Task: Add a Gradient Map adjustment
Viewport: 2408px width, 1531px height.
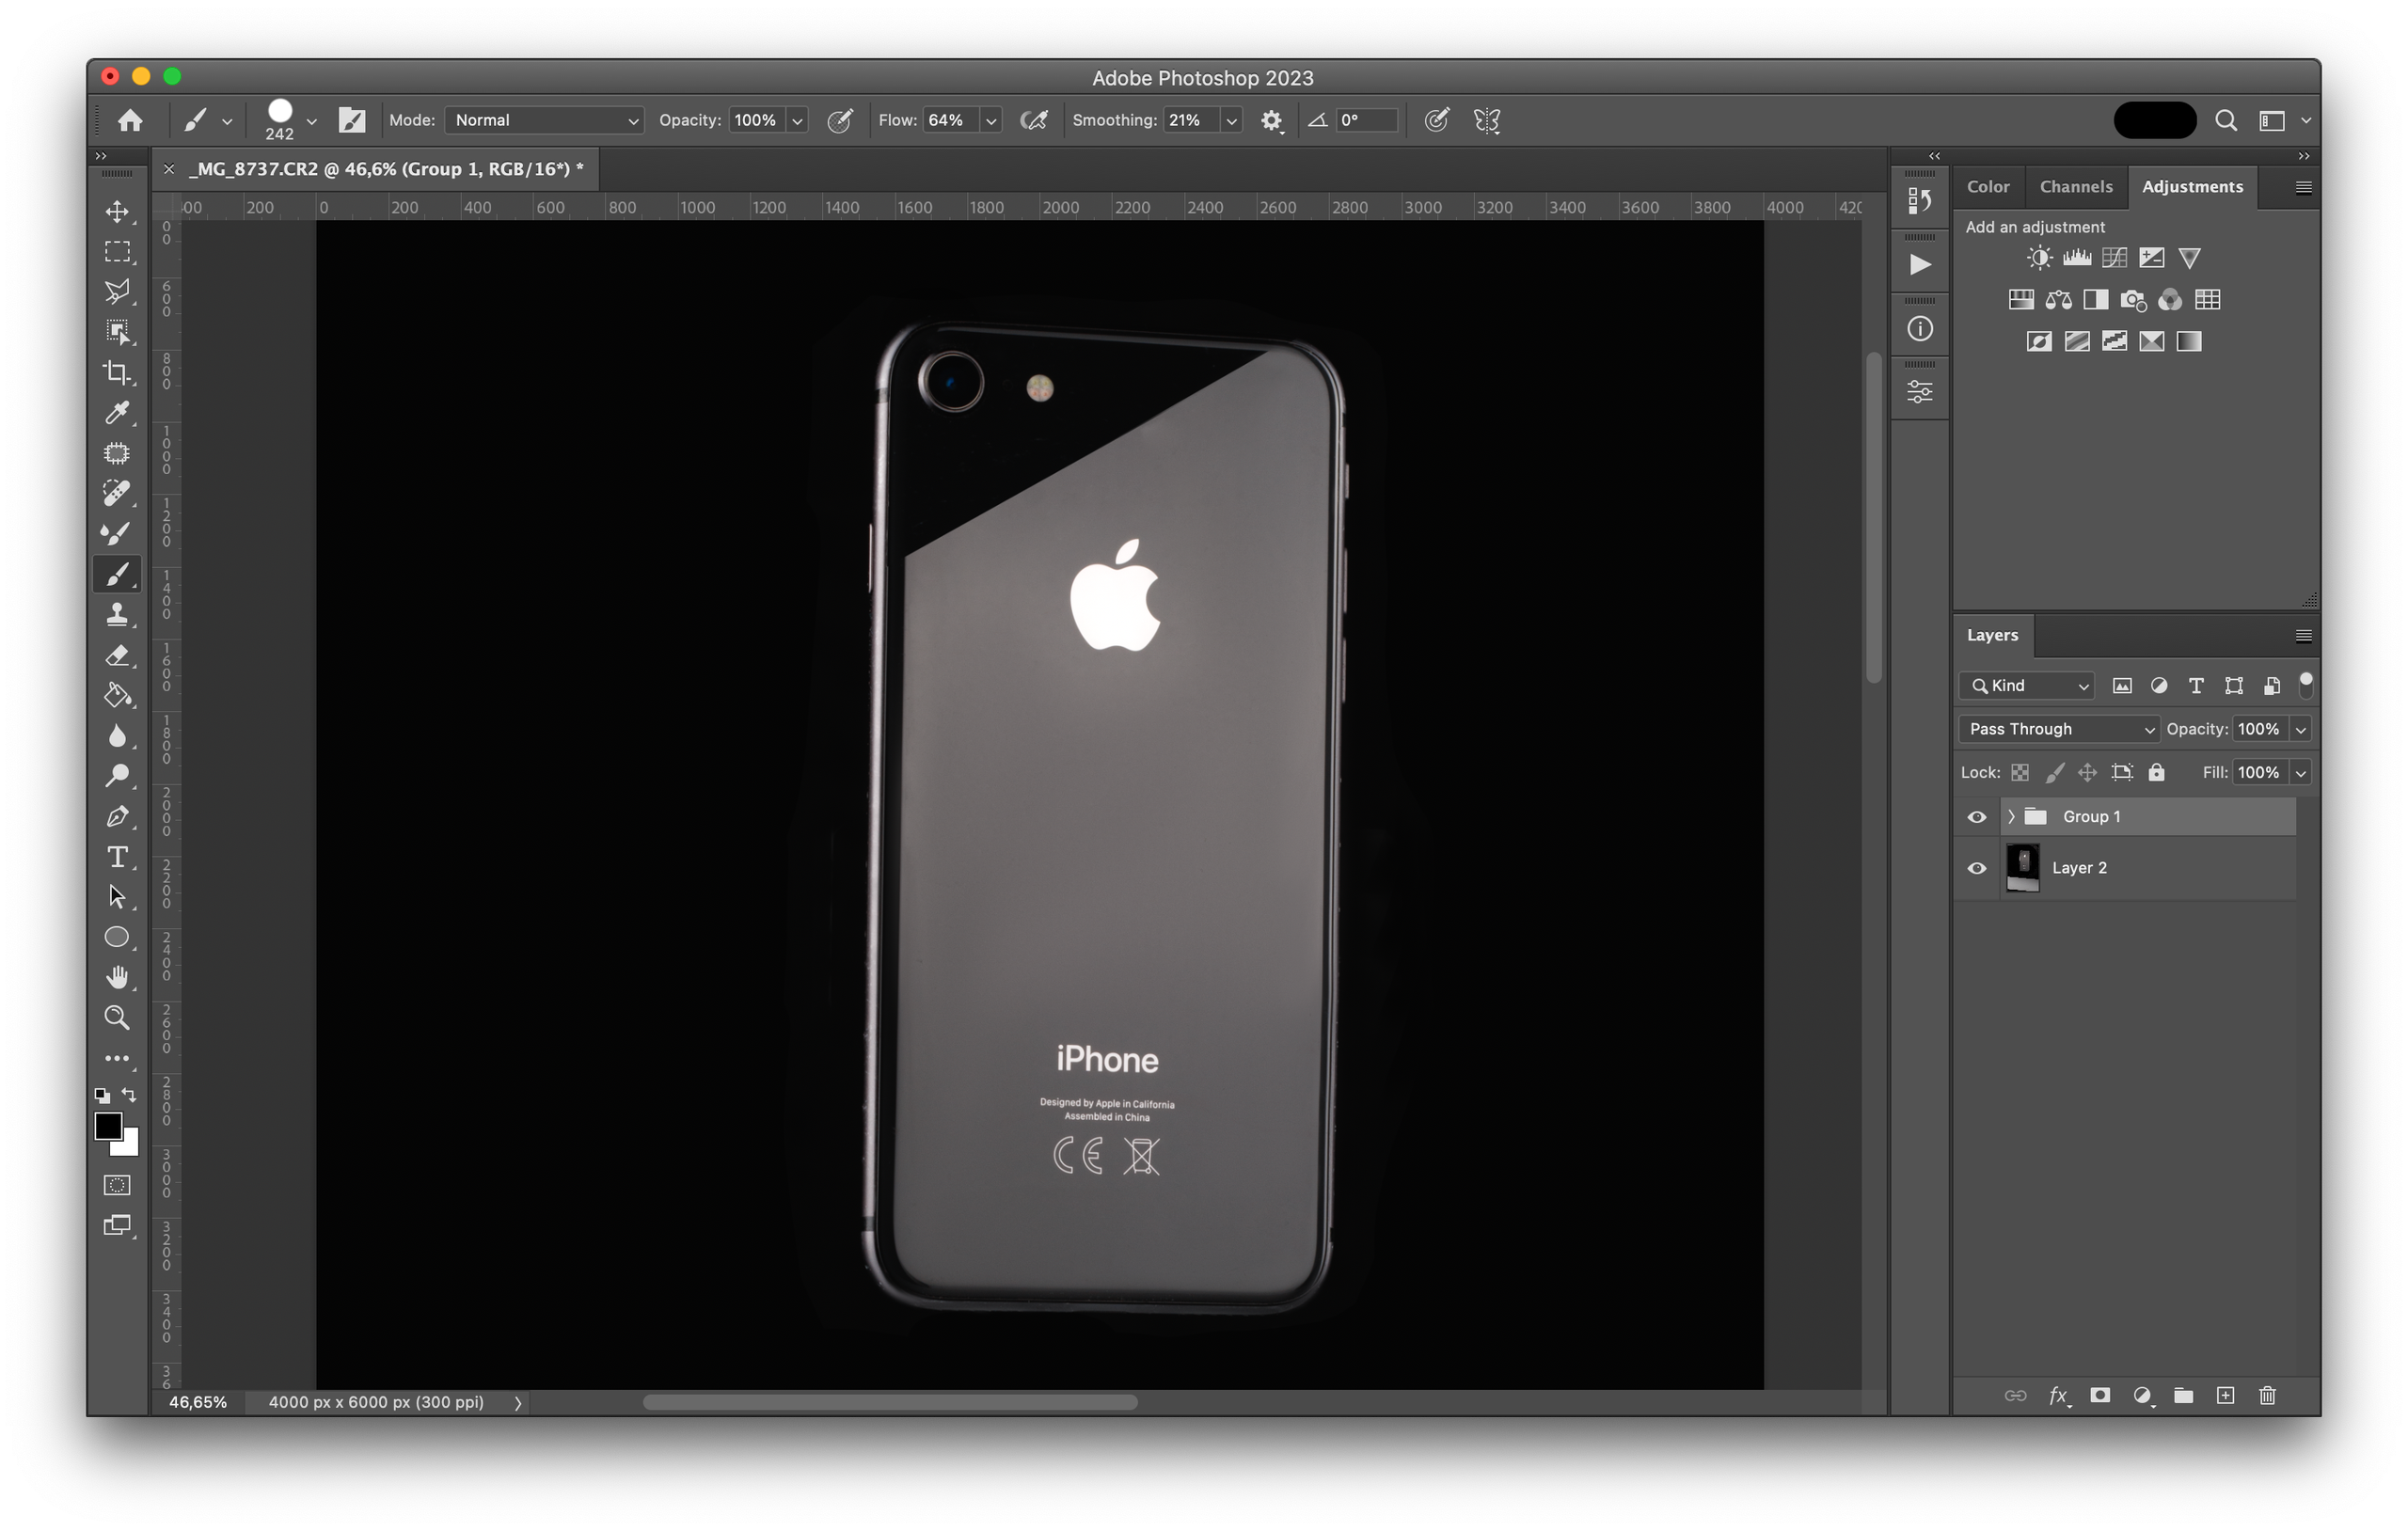Action: point(2188,342)
